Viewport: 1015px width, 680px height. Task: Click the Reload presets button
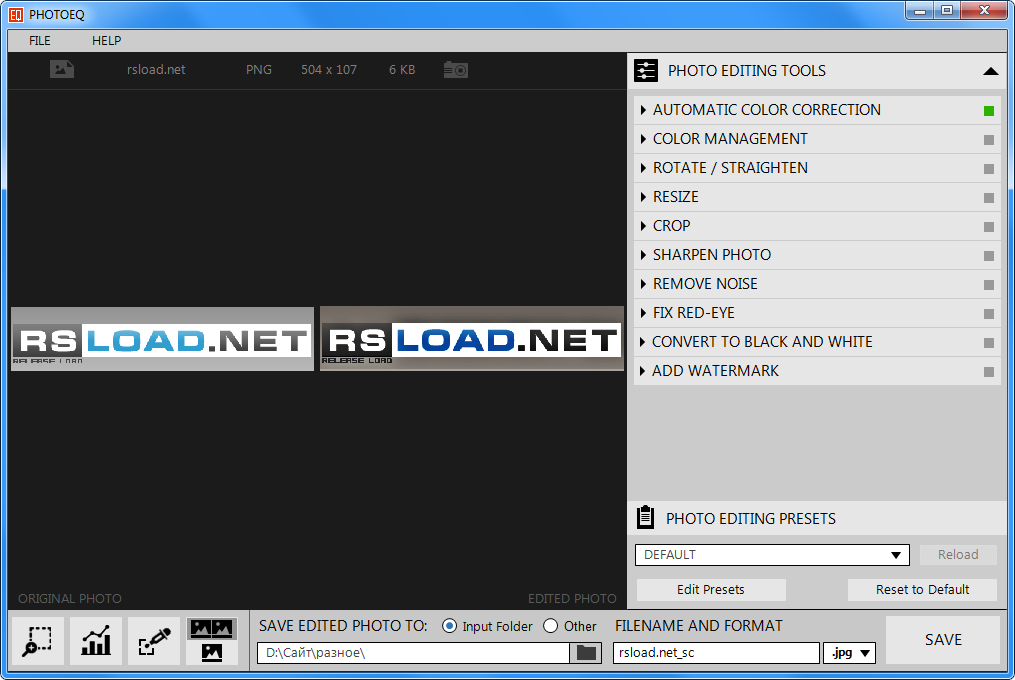tap(958, 554)
